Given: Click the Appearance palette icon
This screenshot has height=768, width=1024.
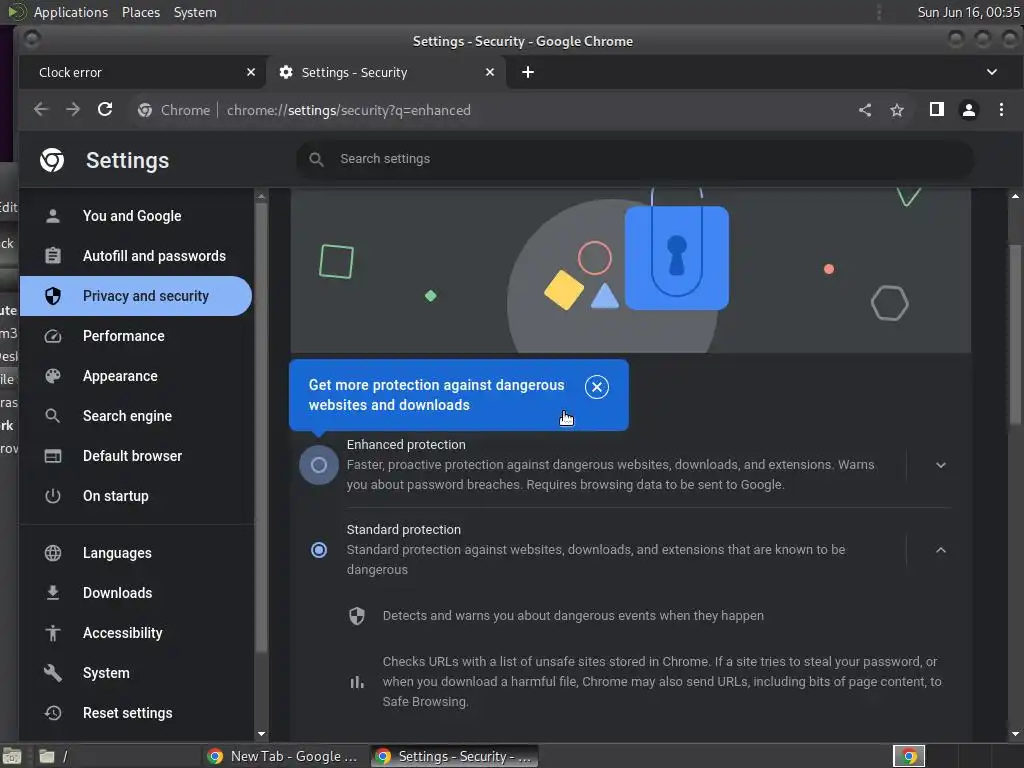Looking at the screenshot, I should tap(53, 376).
